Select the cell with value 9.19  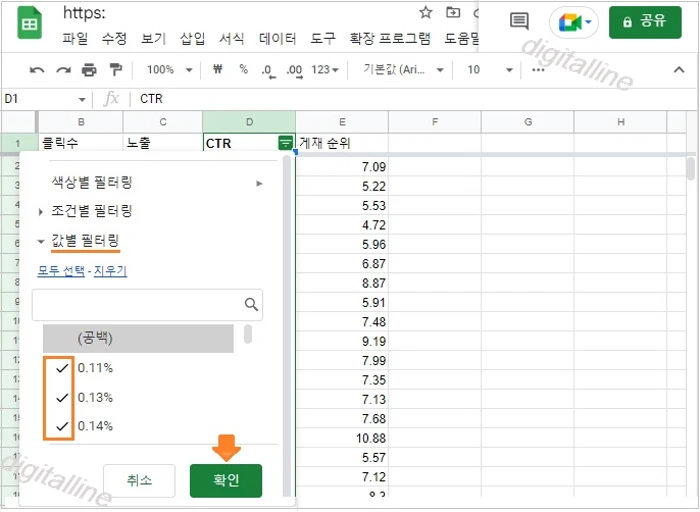click(342, 341)
